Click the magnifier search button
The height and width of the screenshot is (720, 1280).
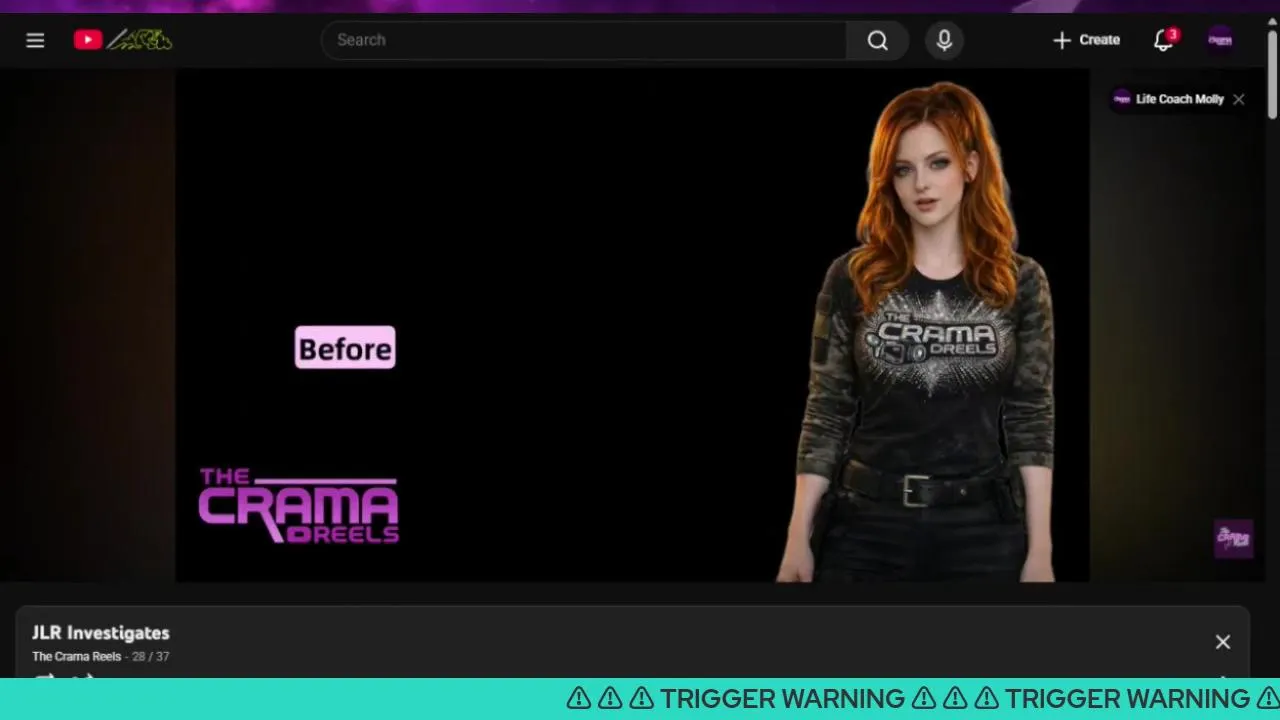[x=877, y=40]
